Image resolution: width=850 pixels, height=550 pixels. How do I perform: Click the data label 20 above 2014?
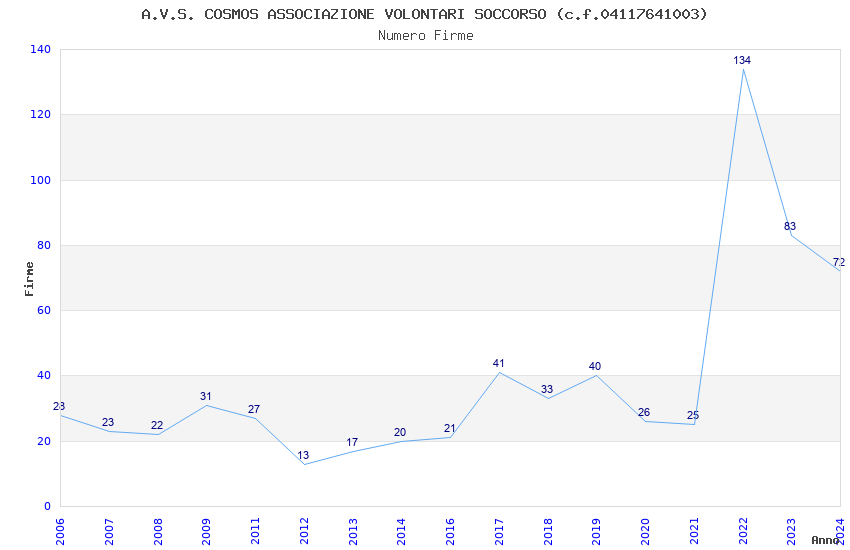[x=400, y=432]
